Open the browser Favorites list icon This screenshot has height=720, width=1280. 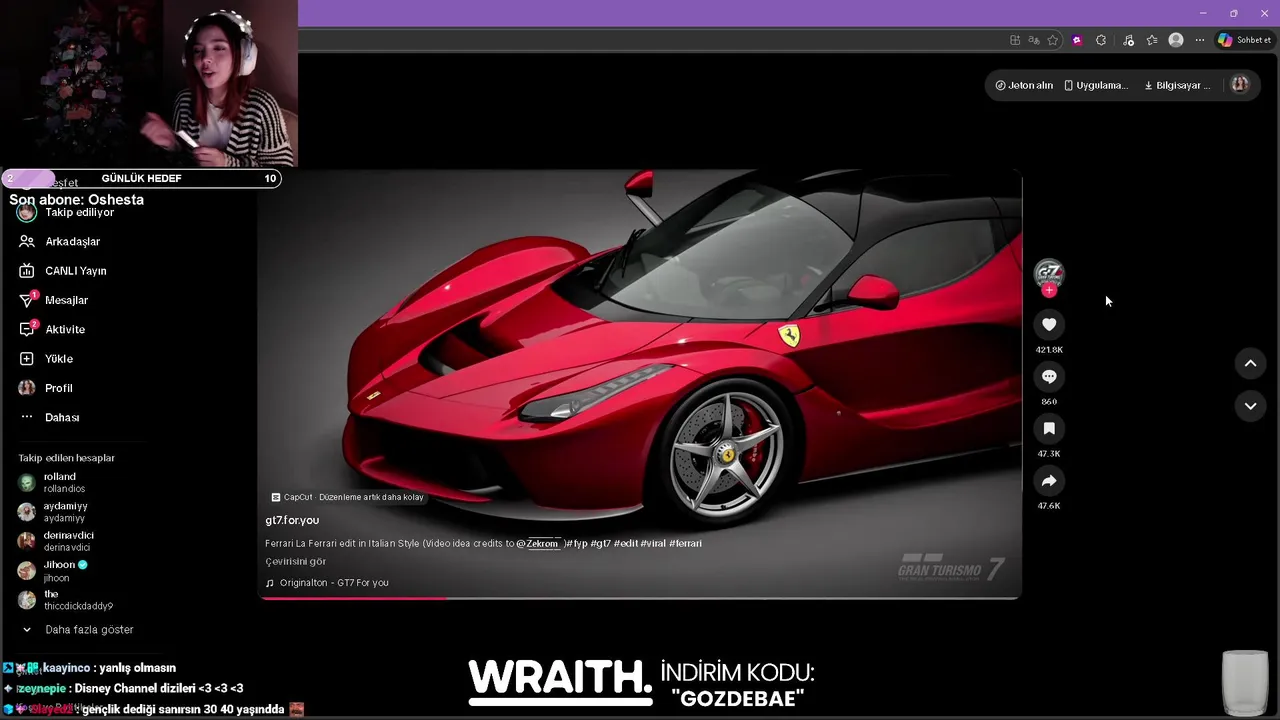coord(1152,40)
